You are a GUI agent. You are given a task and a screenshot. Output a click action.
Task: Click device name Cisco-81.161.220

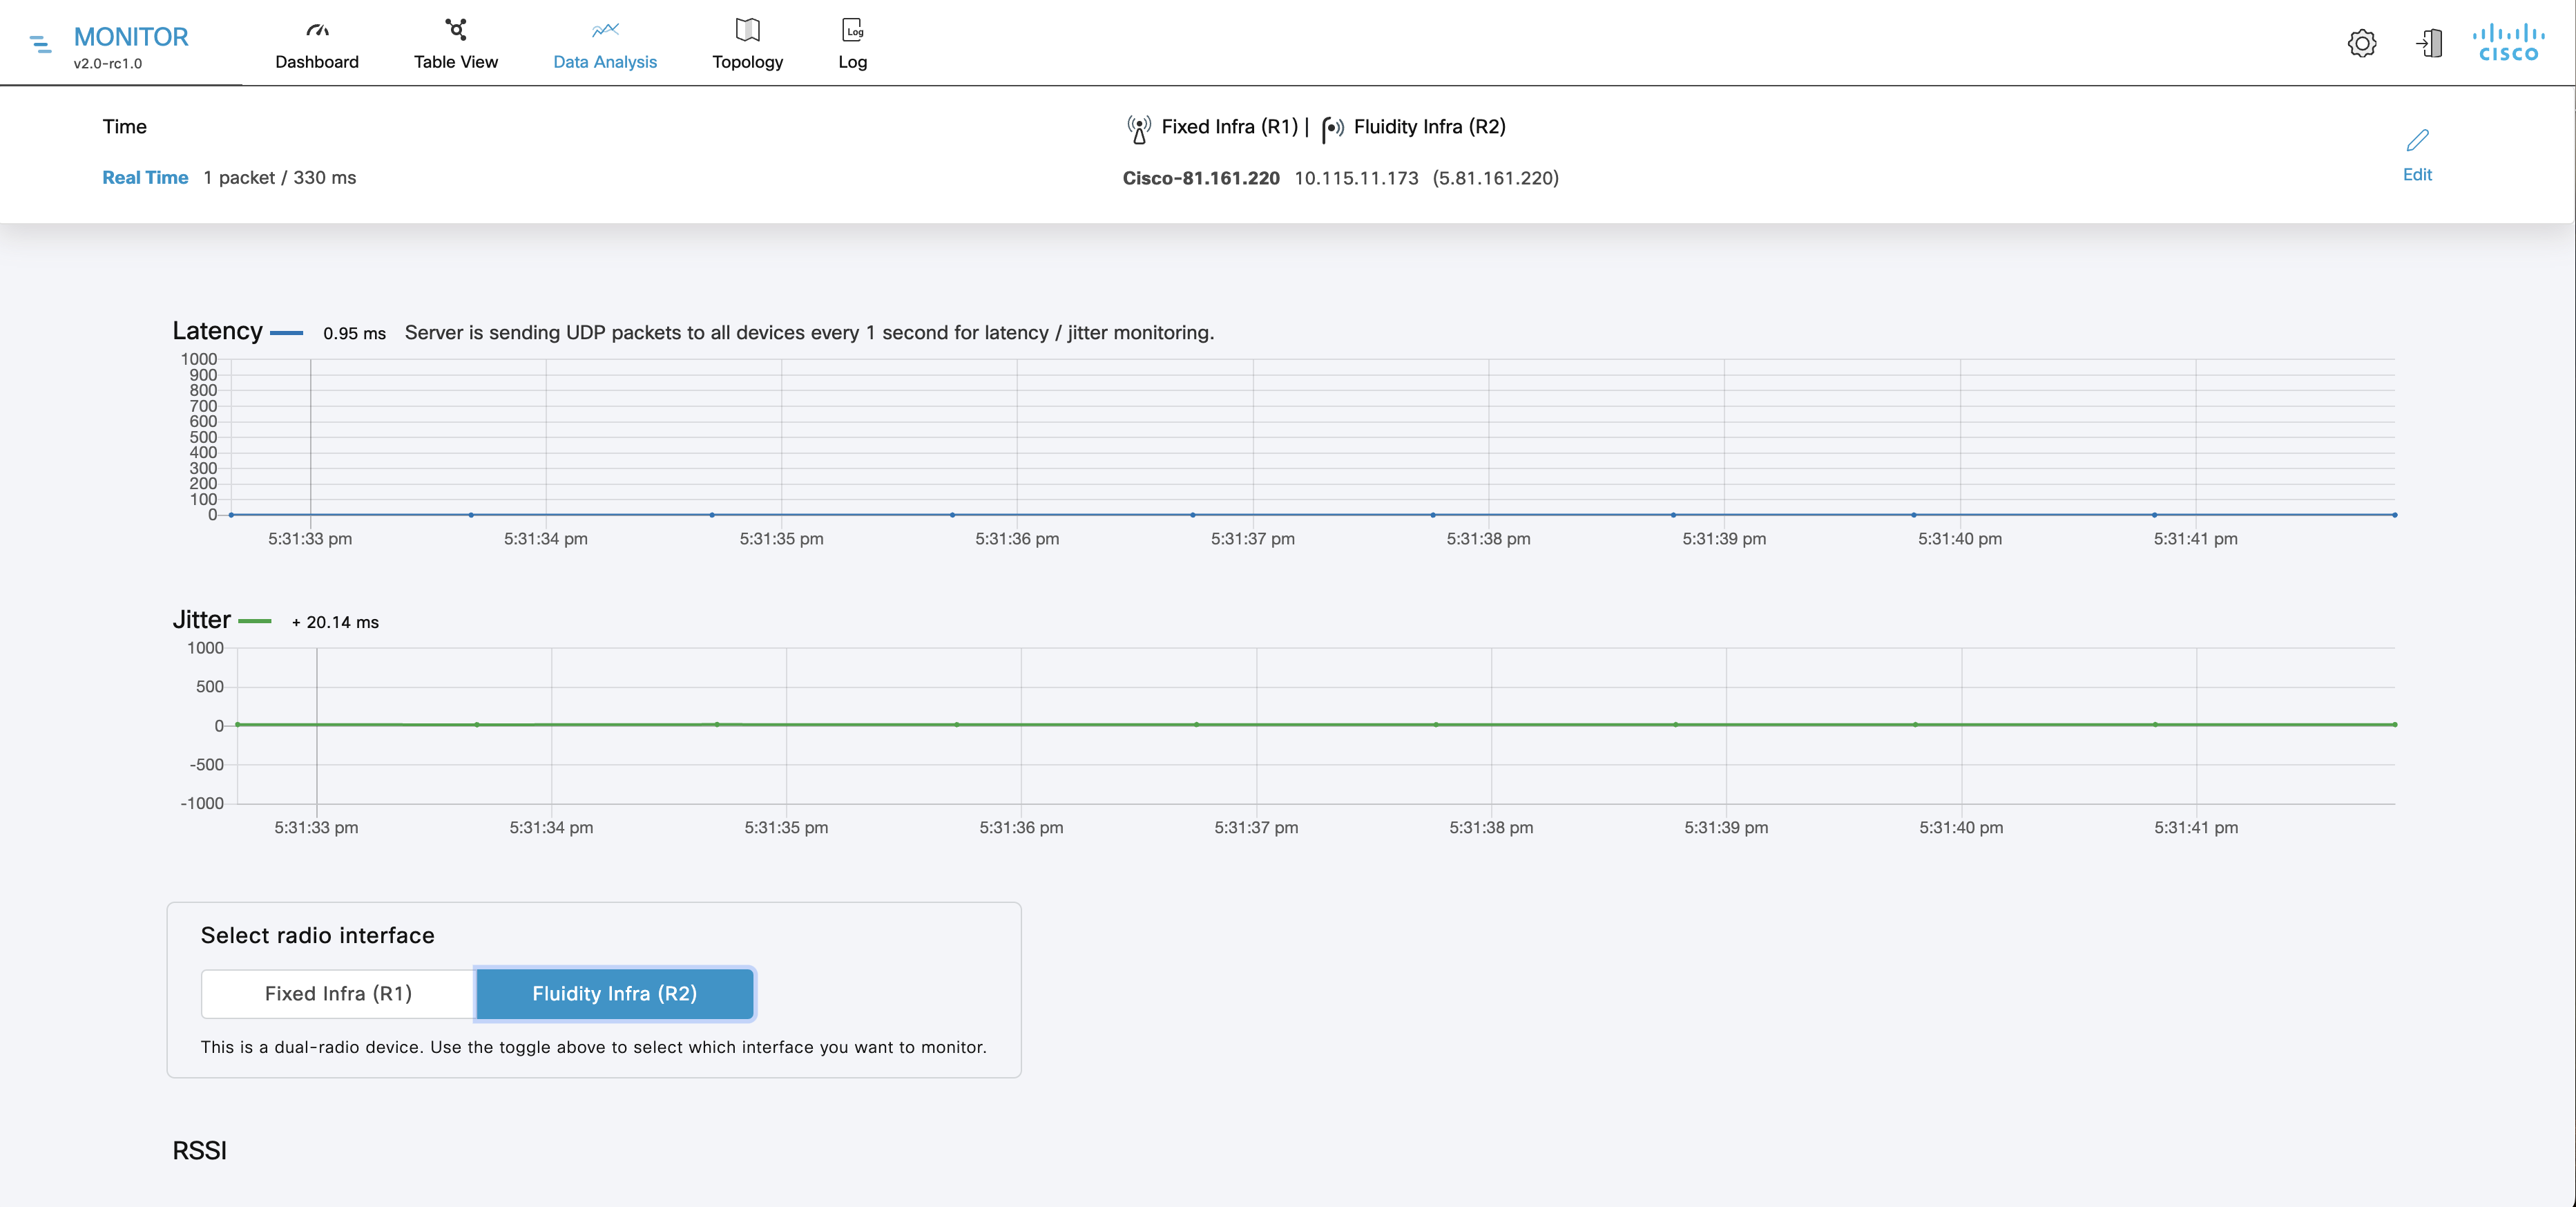pyautogui.click(x=1201, y=178)
